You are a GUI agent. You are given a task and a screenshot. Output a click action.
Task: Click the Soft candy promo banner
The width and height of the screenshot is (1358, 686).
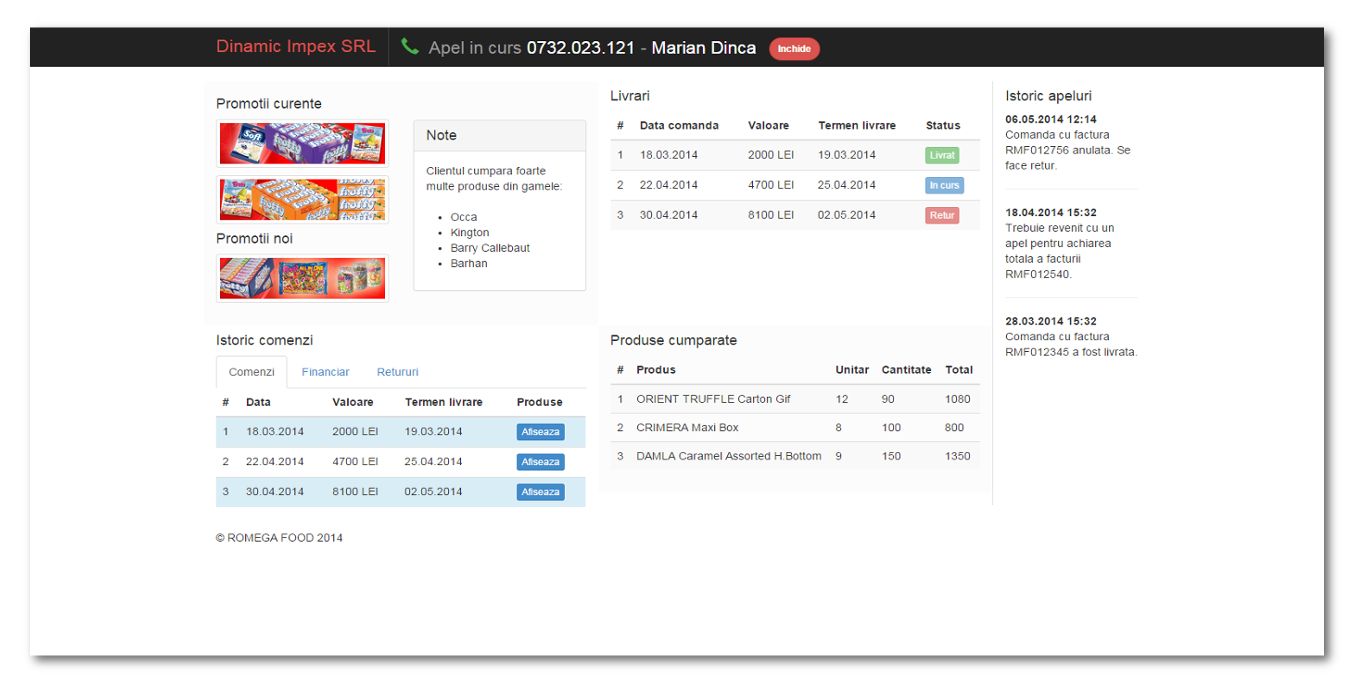click(x=301, y=144)
